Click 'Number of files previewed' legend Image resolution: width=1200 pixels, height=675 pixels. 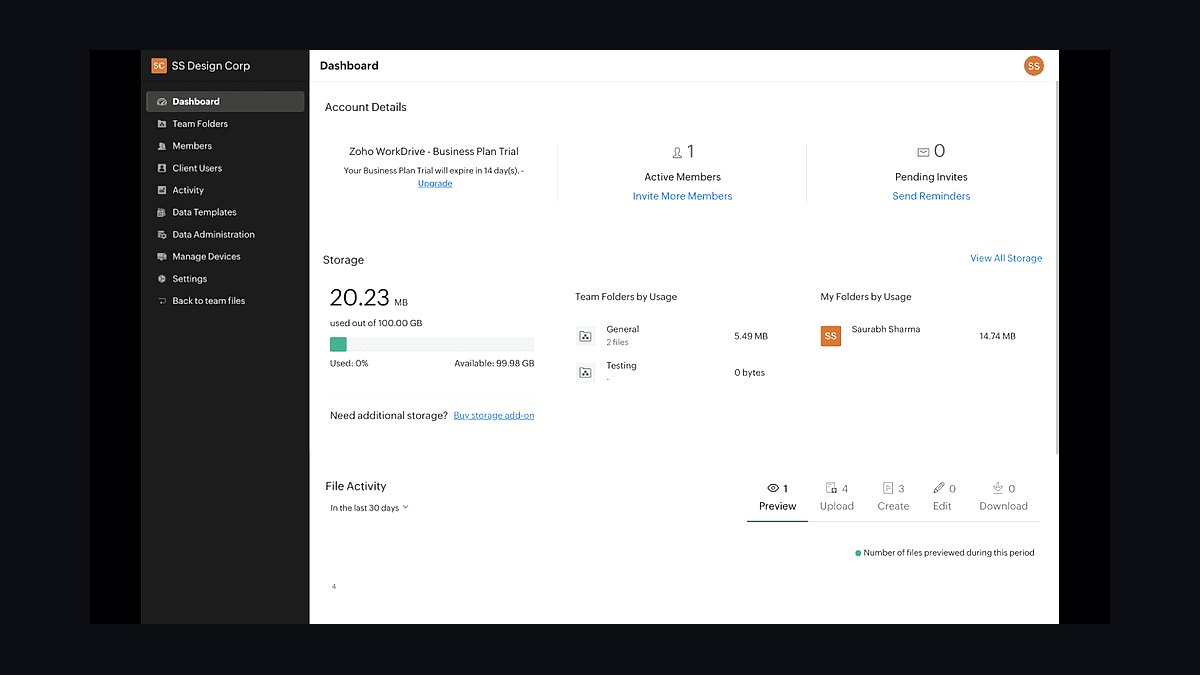945,553
